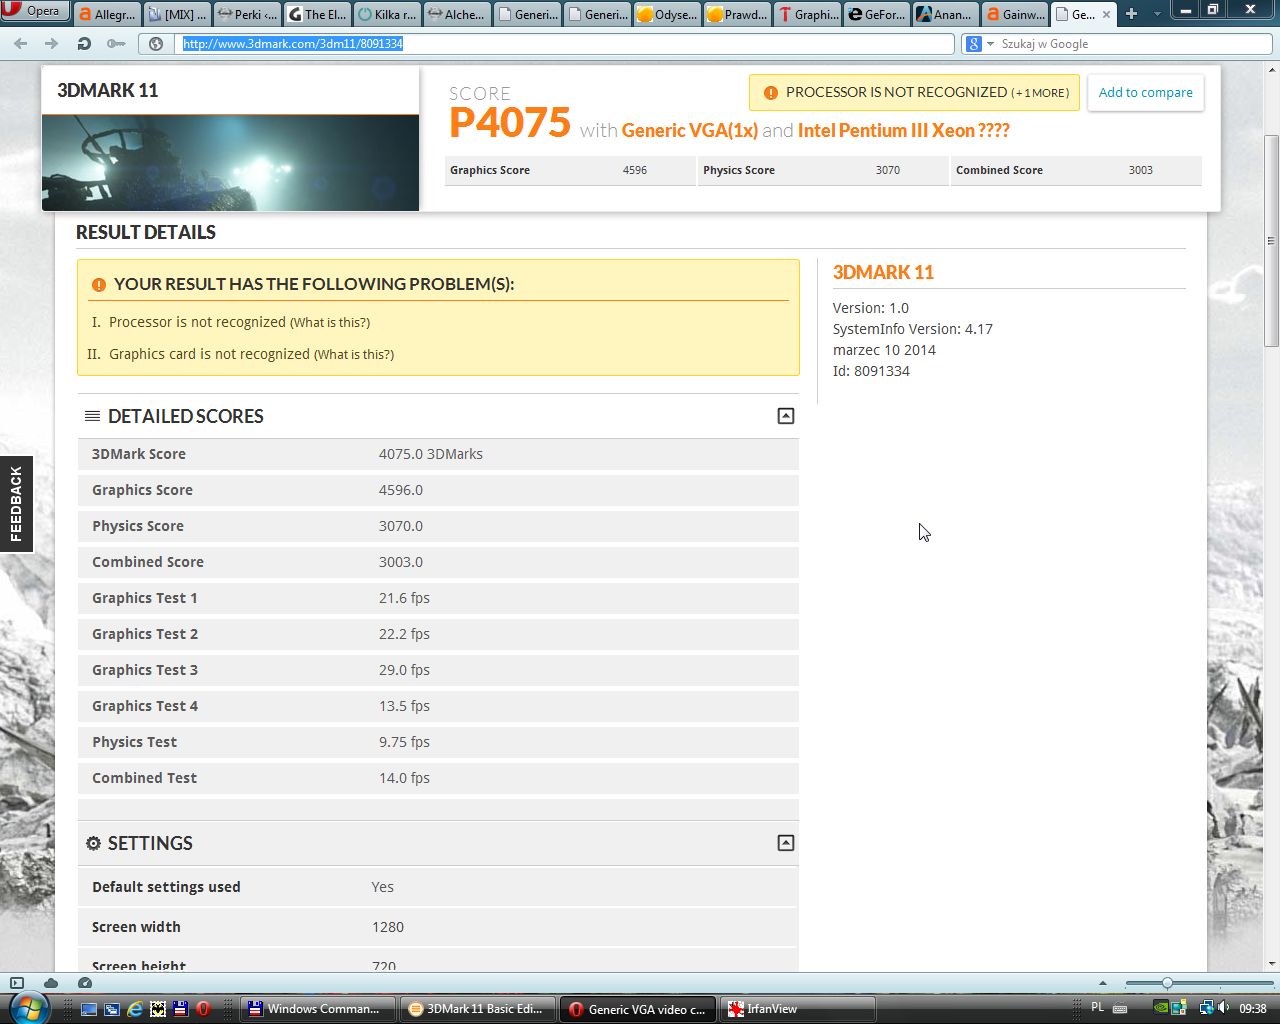Click the Add to compare button

(x=1146, y=93)
